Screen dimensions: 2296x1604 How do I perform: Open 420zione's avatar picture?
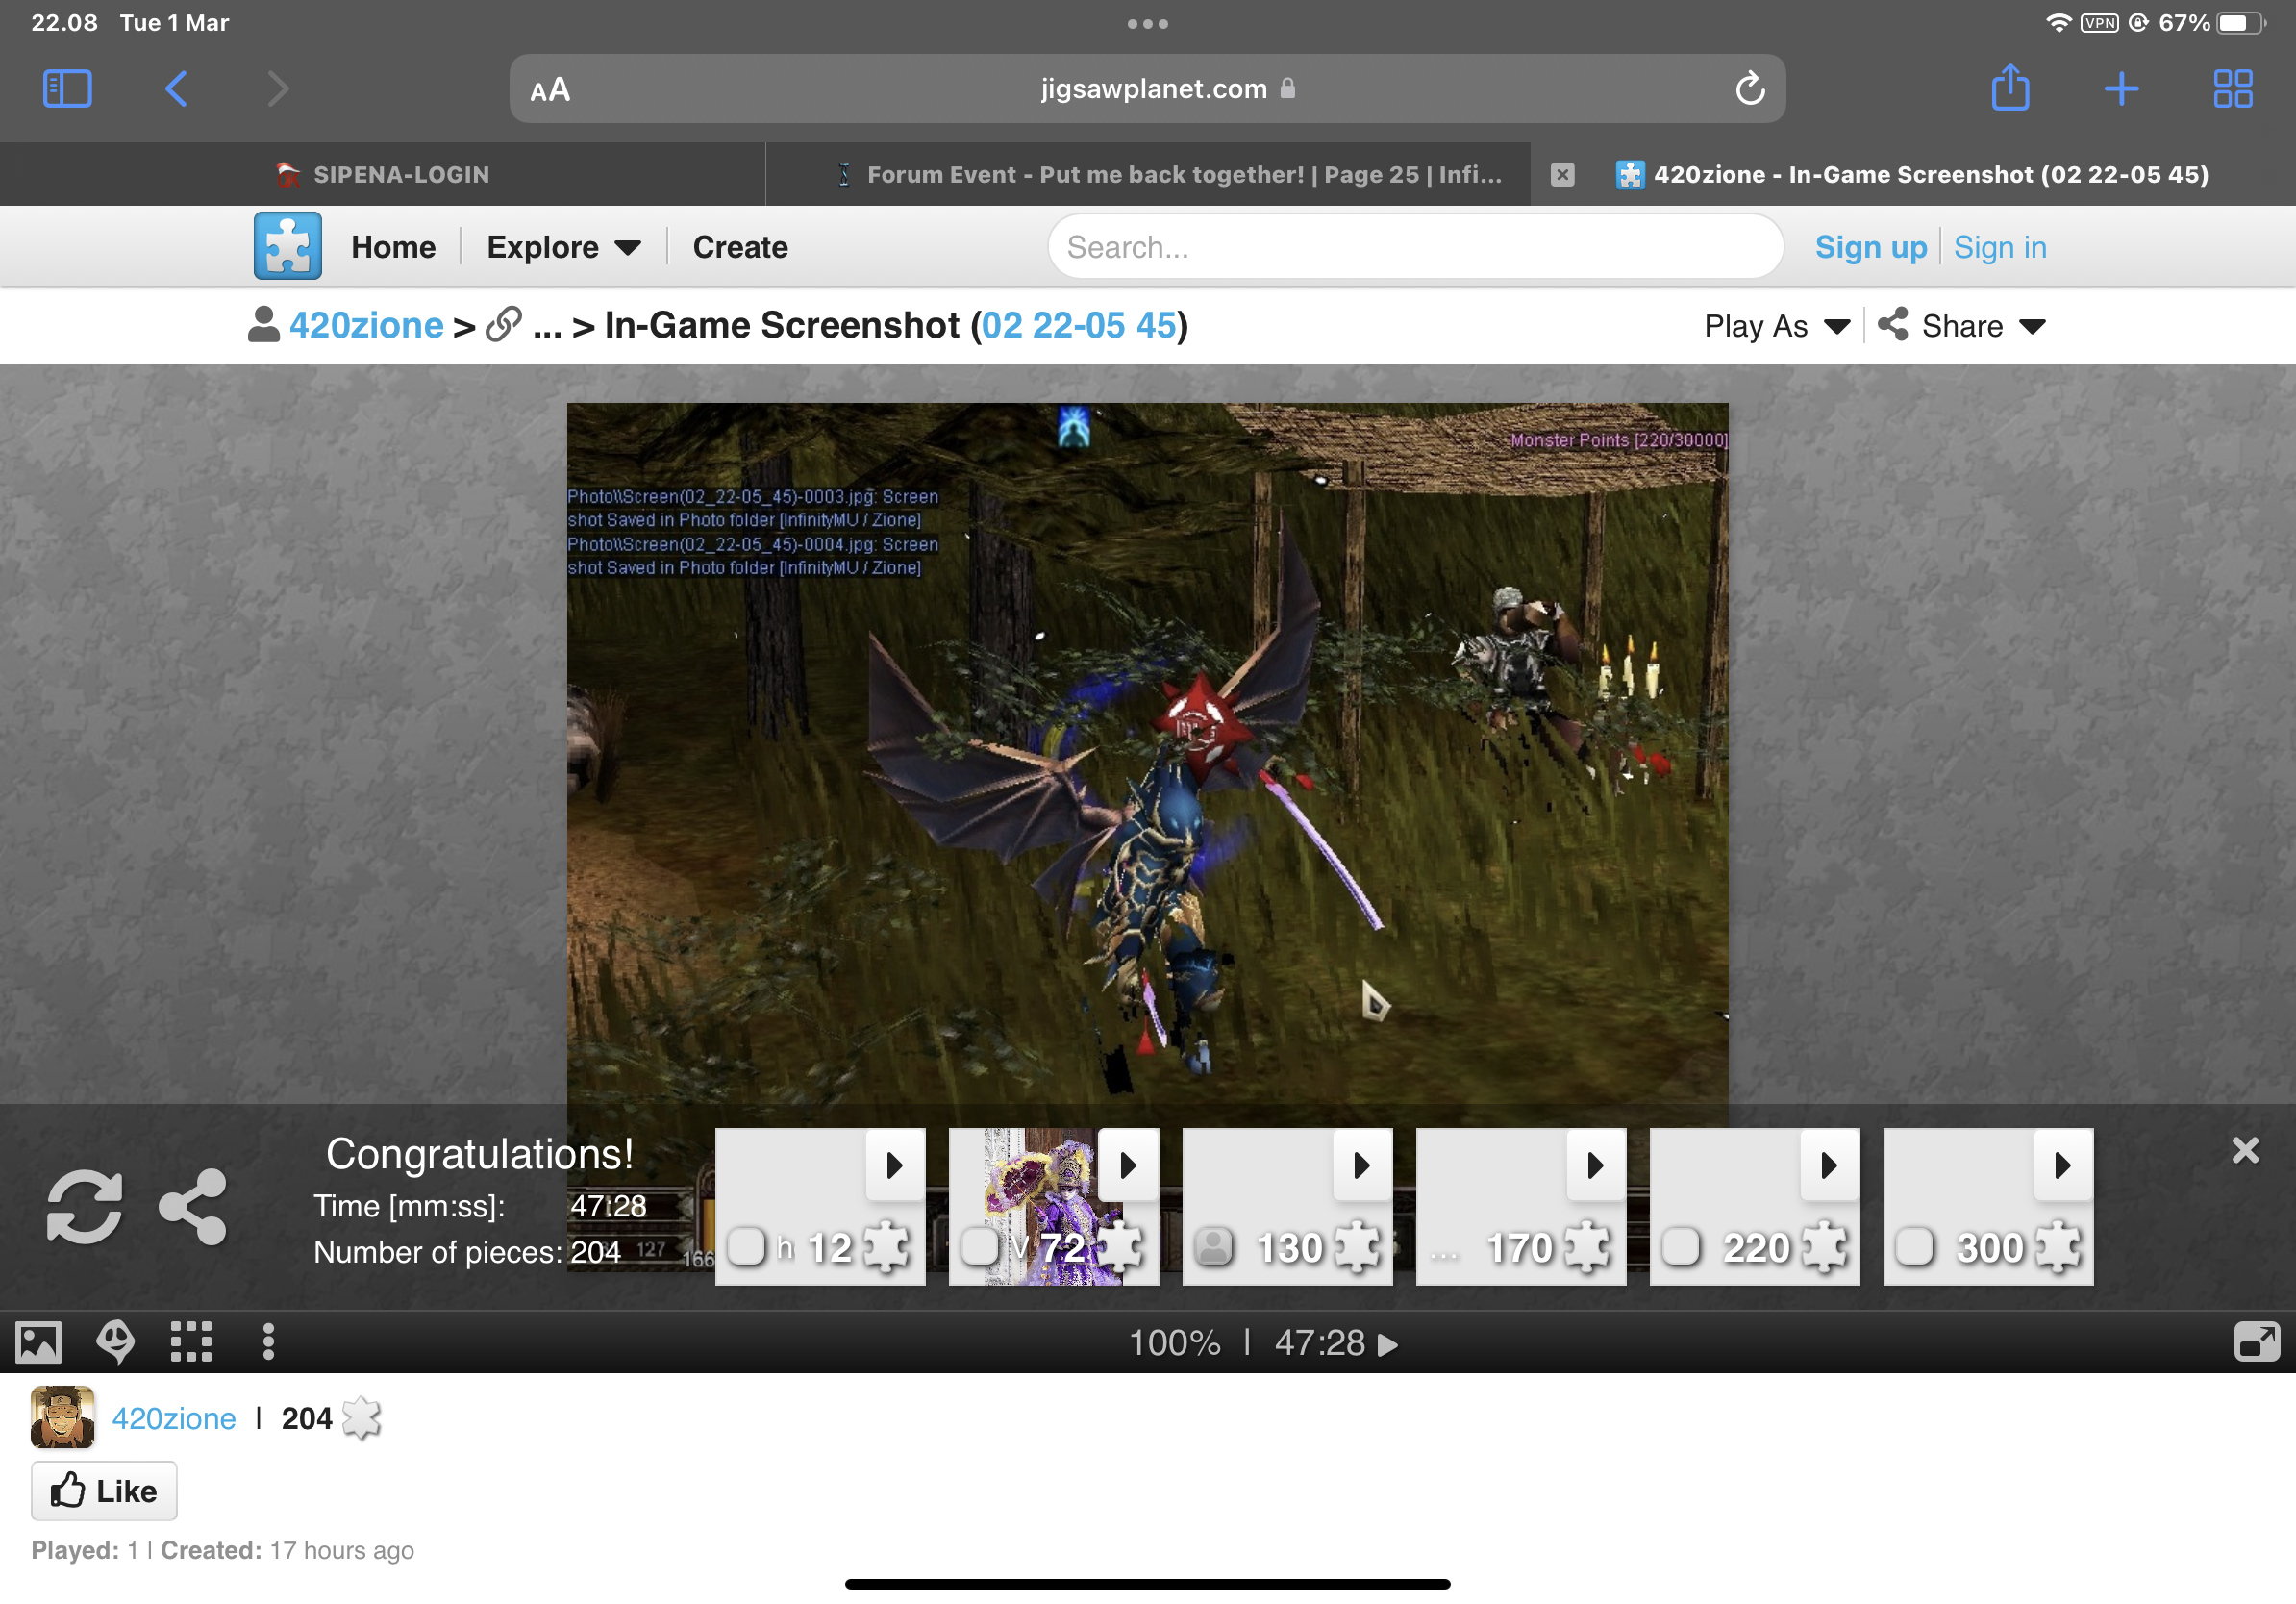pos(62,1417)
